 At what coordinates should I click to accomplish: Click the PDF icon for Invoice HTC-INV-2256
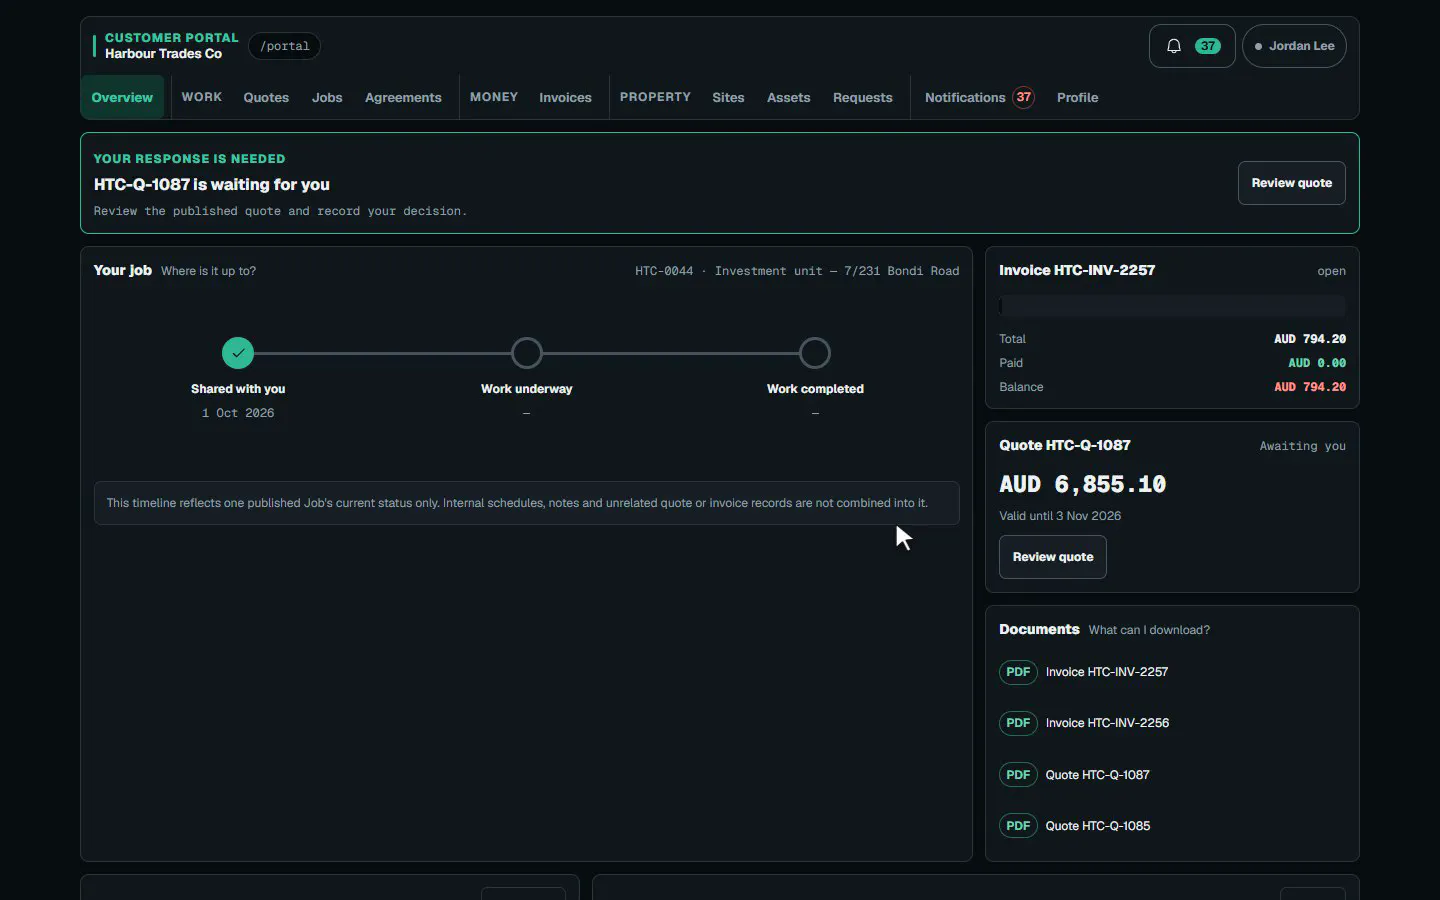(1018, 723)
